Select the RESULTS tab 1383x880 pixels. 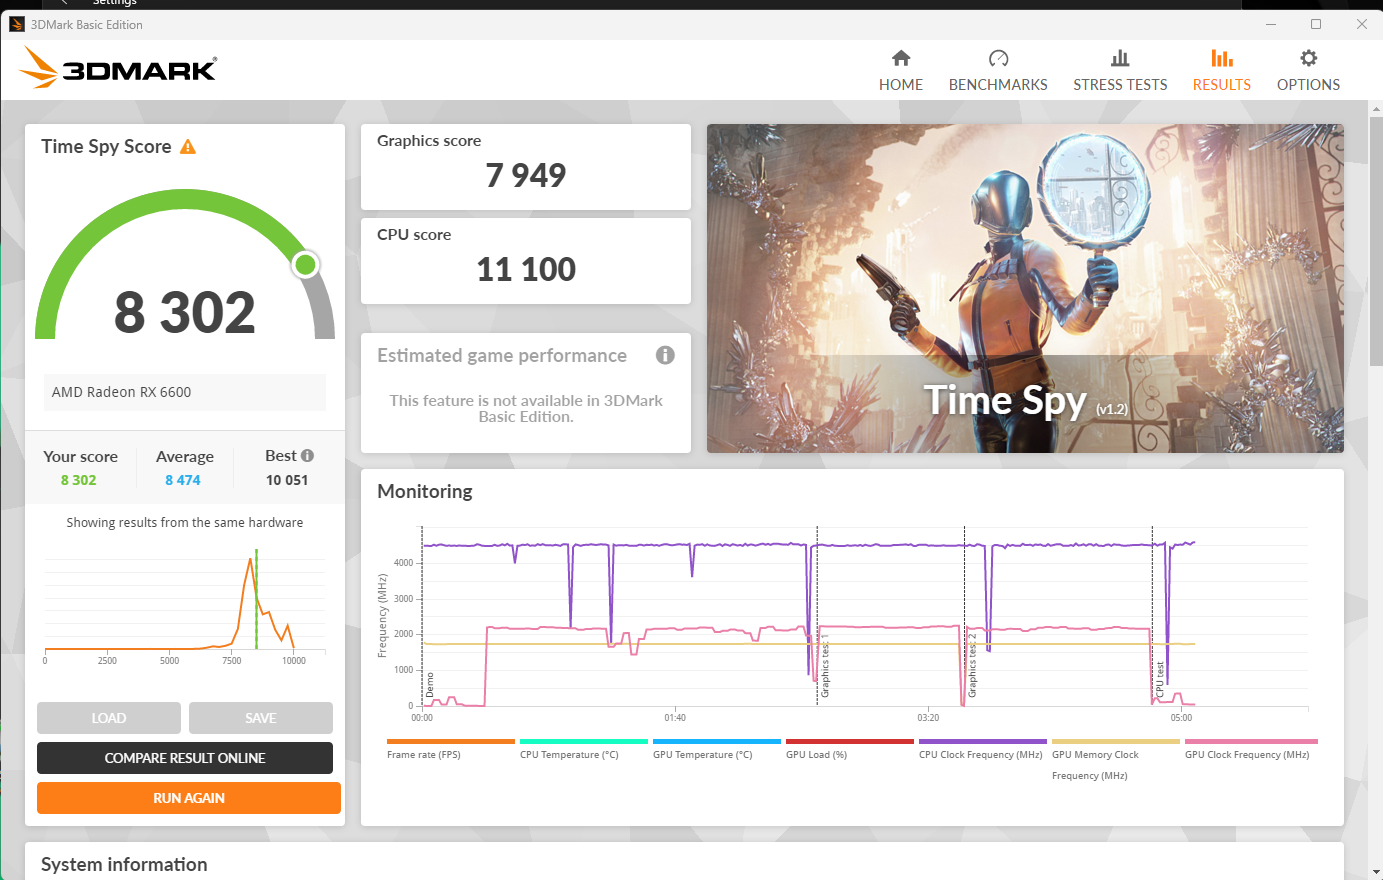[1222, 70]
